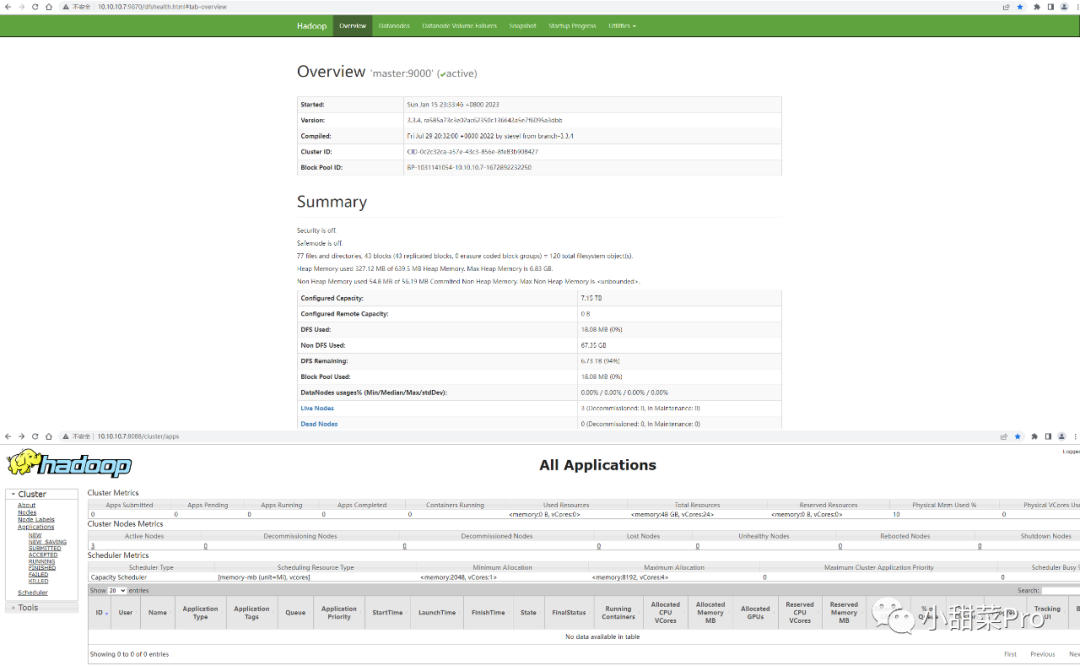
Task: Share the top HDFS page via share icon
Action: point(1006,7)
